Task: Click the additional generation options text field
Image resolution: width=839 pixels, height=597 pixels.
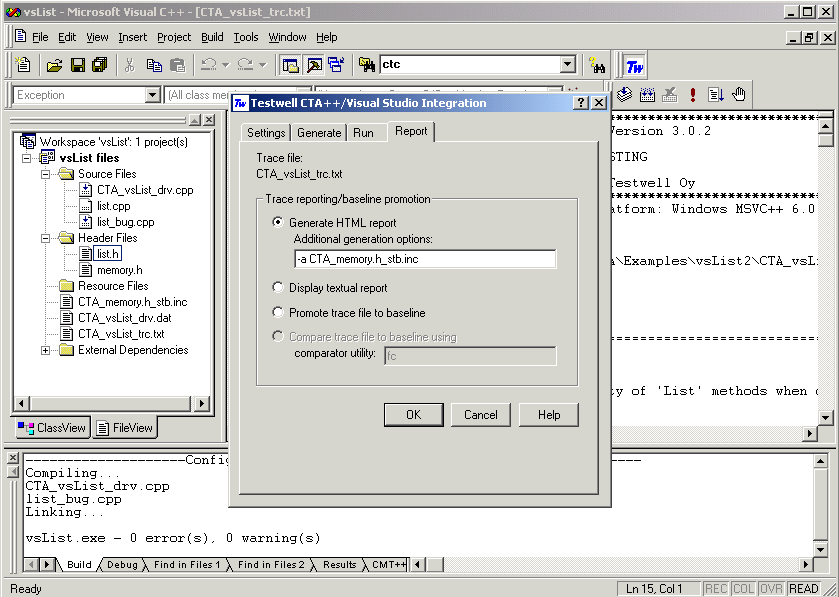Action: (x=424, y=259)
